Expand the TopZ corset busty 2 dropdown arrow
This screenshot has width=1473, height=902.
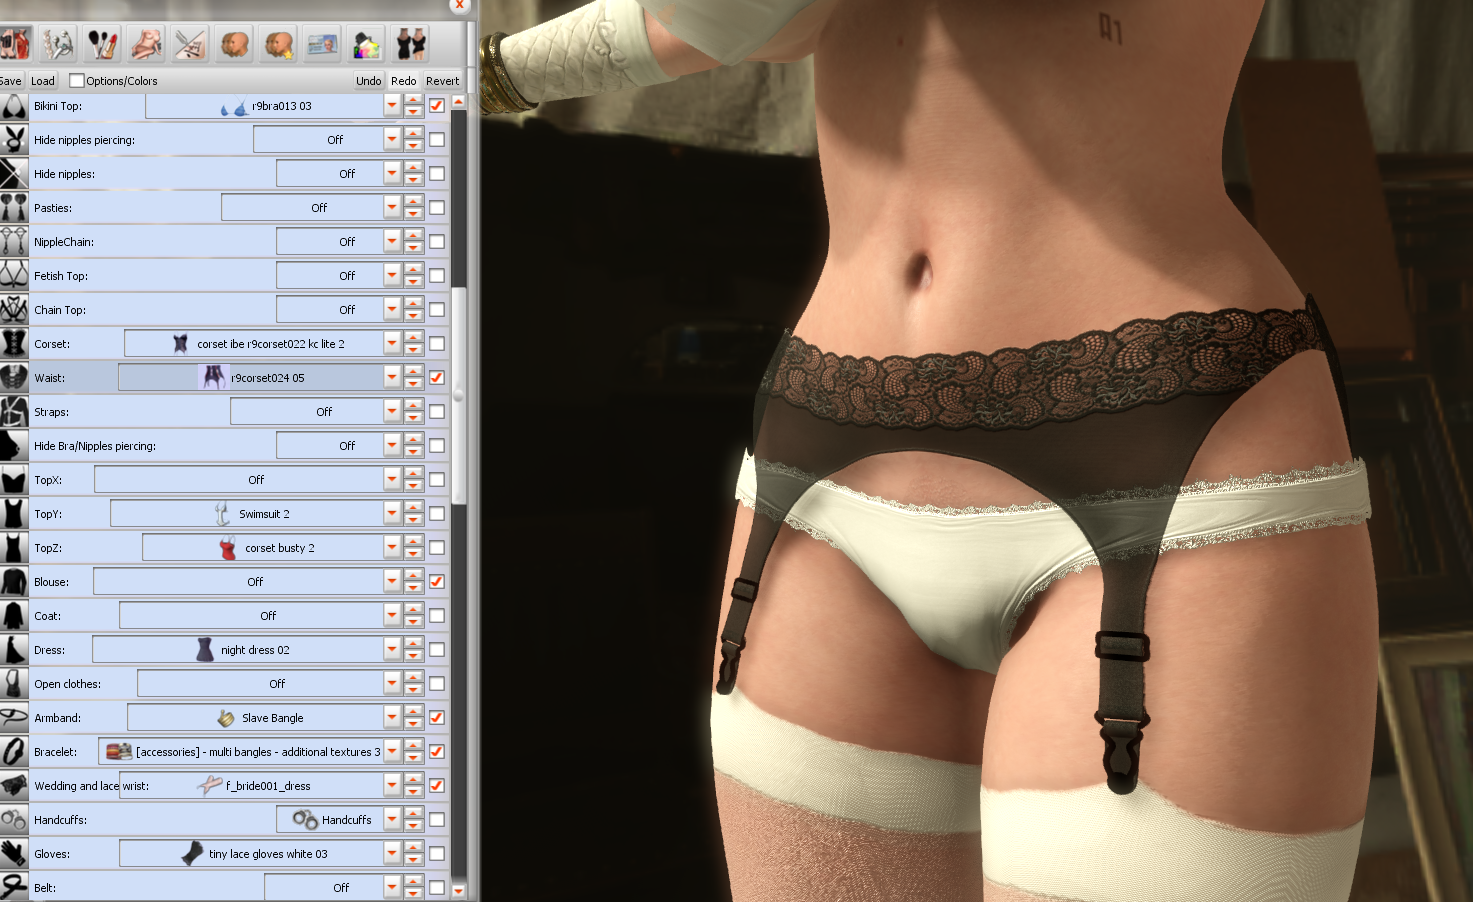pos(392,547)
